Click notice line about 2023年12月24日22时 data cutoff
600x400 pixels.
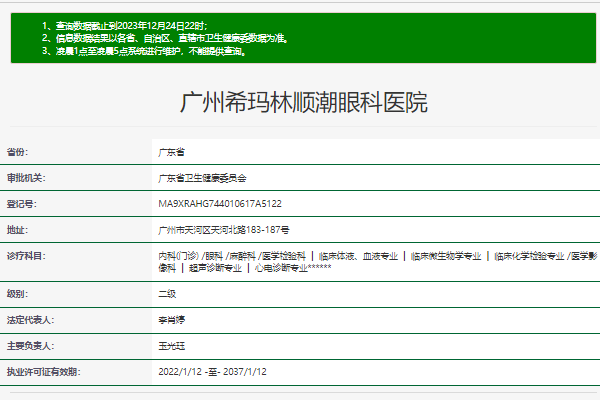(x=125, y=26)
